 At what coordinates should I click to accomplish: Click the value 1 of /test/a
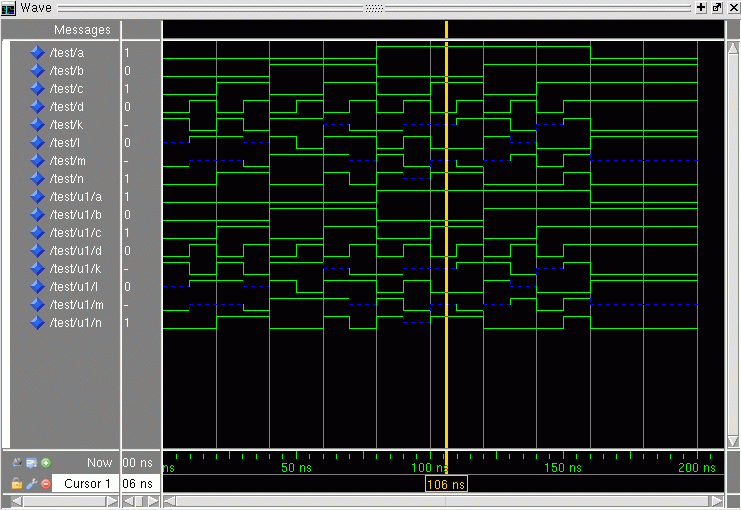[127, 52]
